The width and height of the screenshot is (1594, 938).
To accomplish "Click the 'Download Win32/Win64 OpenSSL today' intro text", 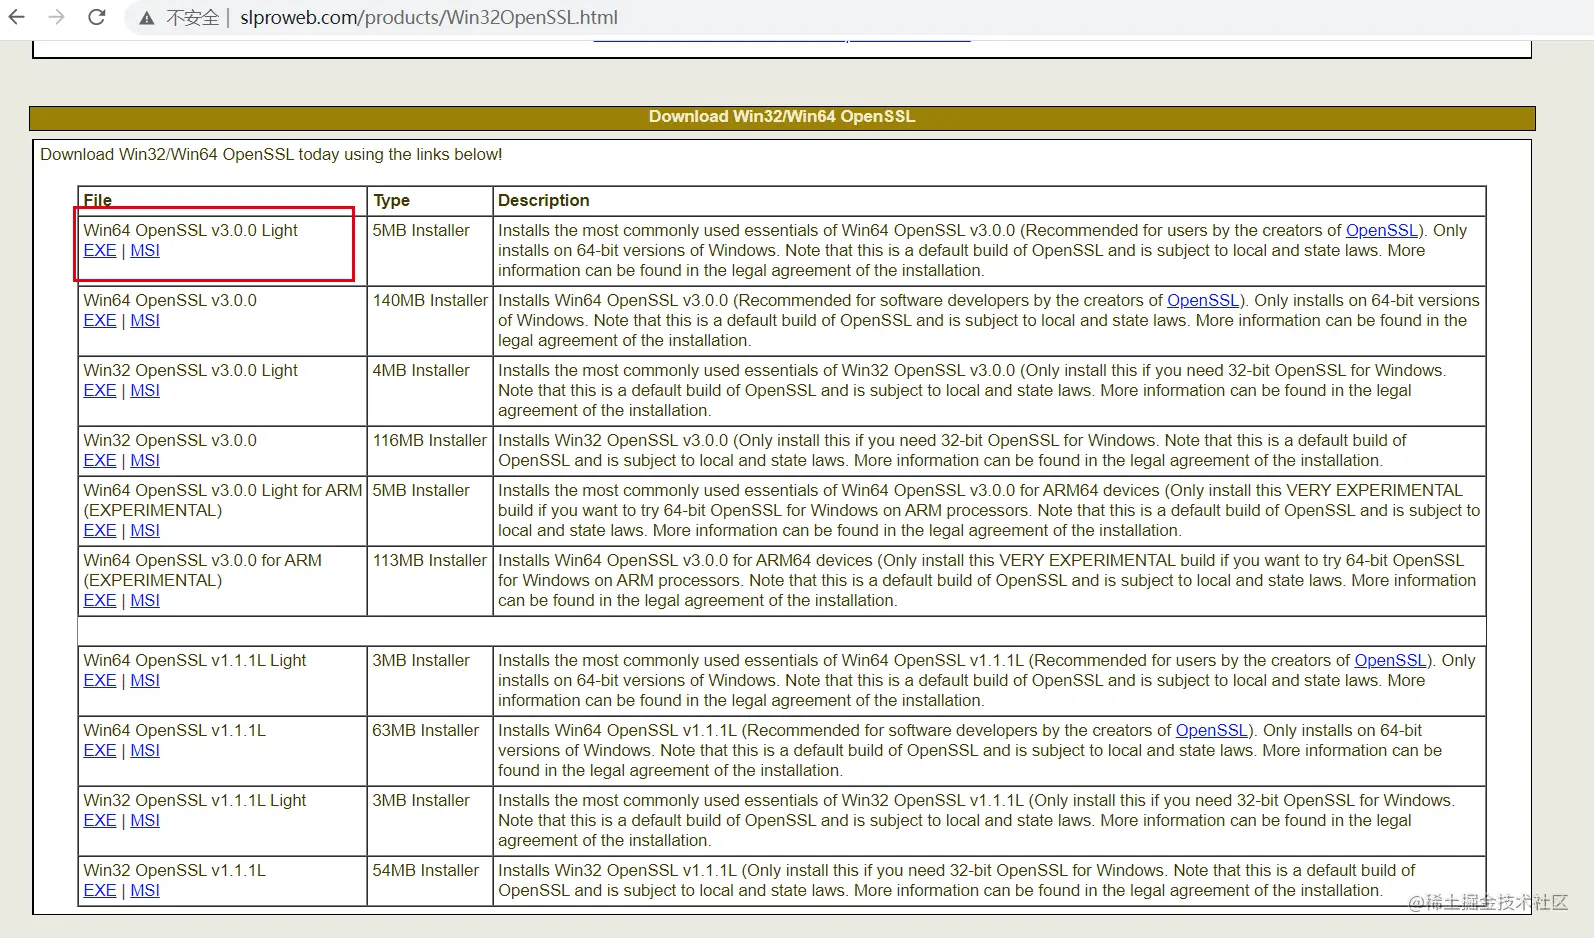I will [271, 154].
